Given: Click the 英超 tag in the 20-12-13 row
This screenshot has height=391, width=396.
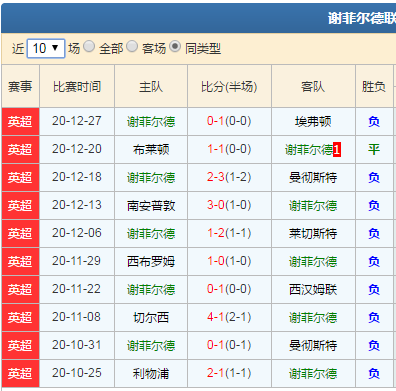Looking at the screenshot, I should click(x=20, y=206).
